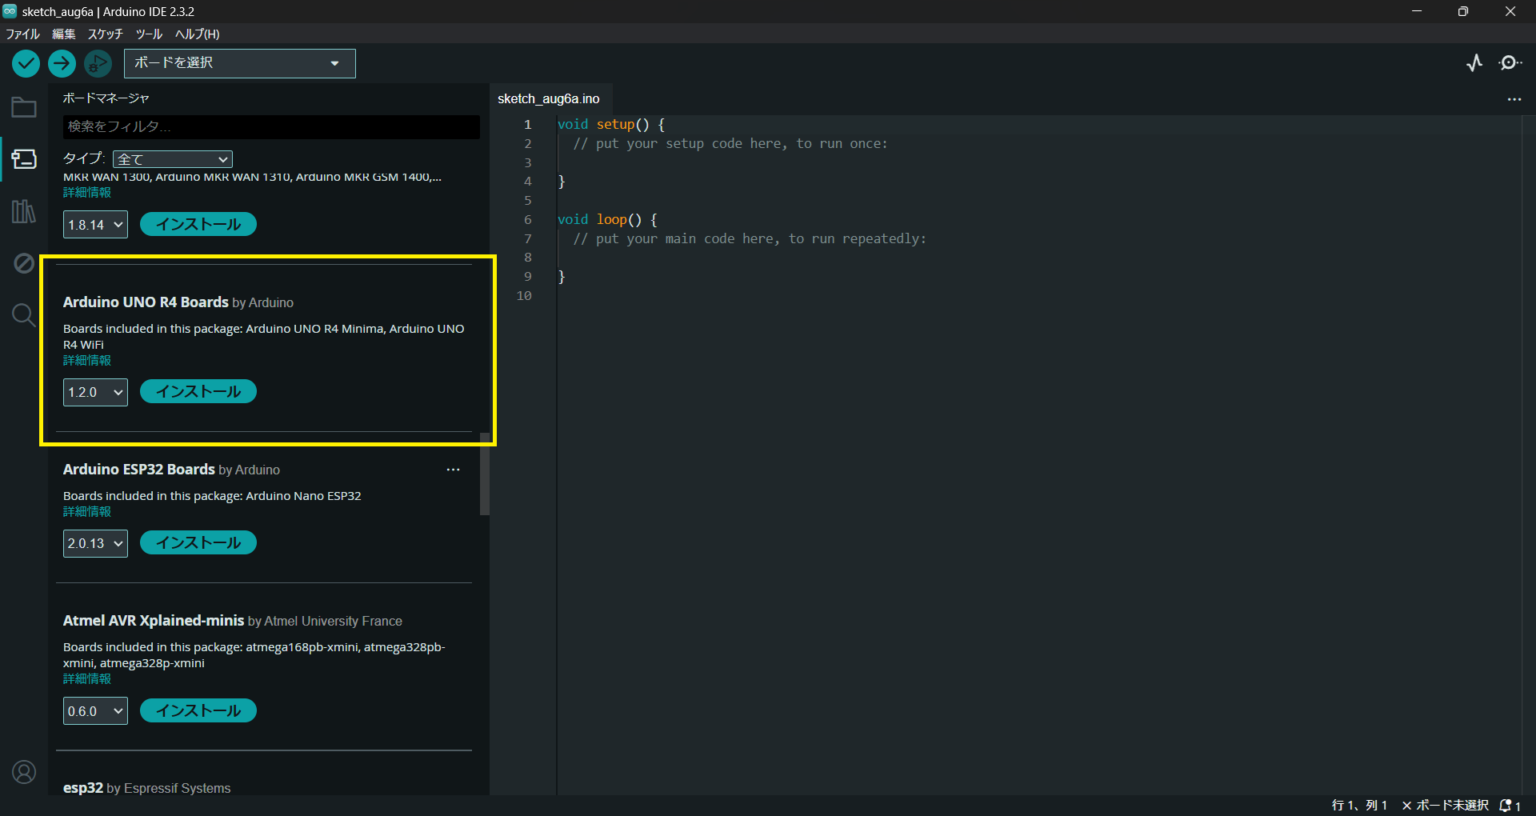Open the board selection dropdown
Viewport: 1536px width, 816px height.
coord(239,63)
